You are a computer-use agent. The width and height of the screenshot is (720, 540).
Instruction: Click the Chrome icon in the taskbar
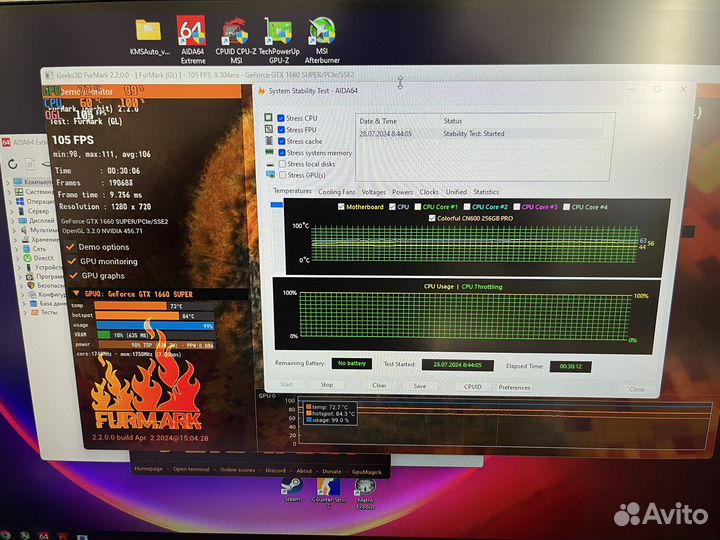tap(5, 535)
